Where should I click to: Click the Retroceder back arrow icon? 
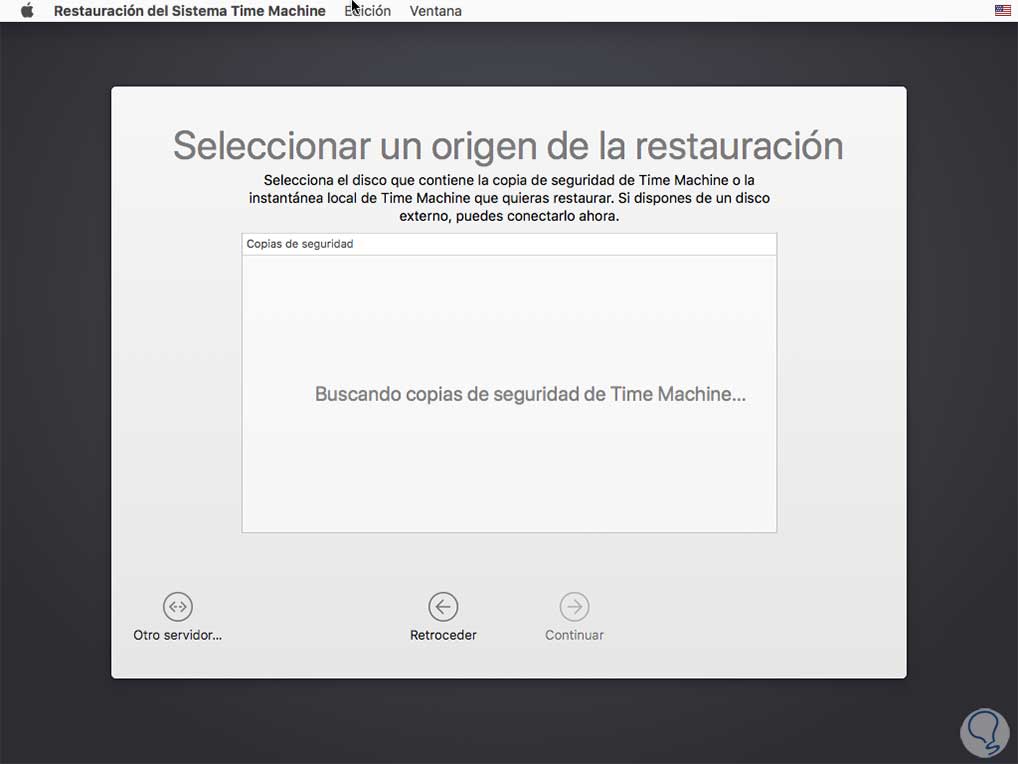pos(443,607)
